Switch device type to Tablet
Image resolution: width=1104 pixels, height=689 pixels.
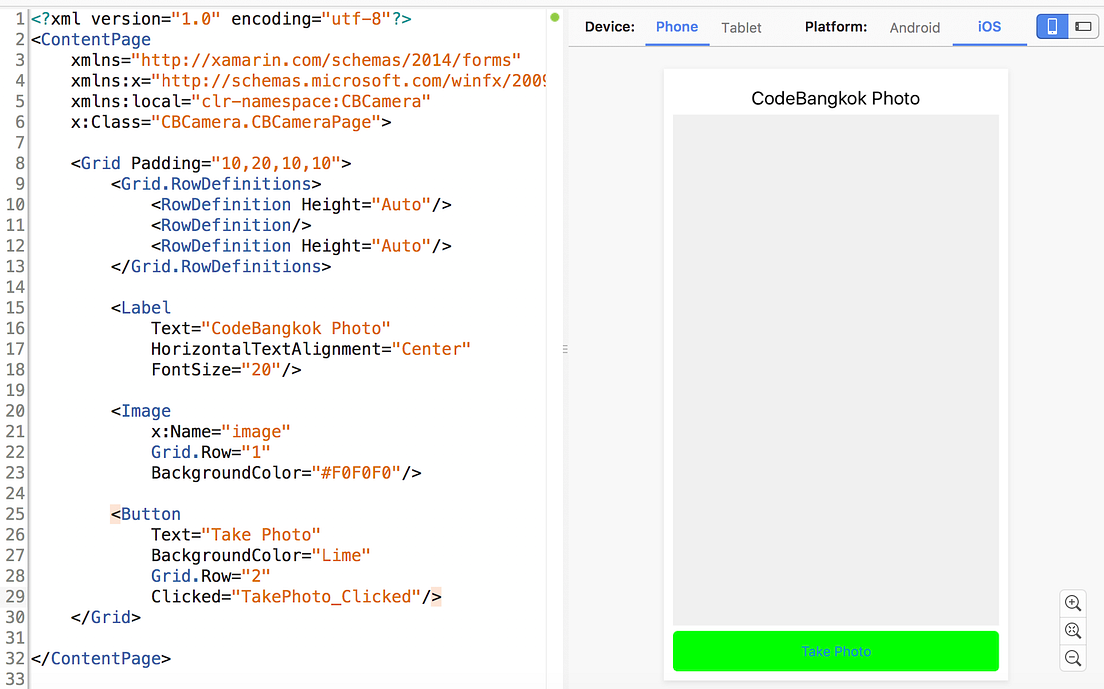tap(741, 27)
